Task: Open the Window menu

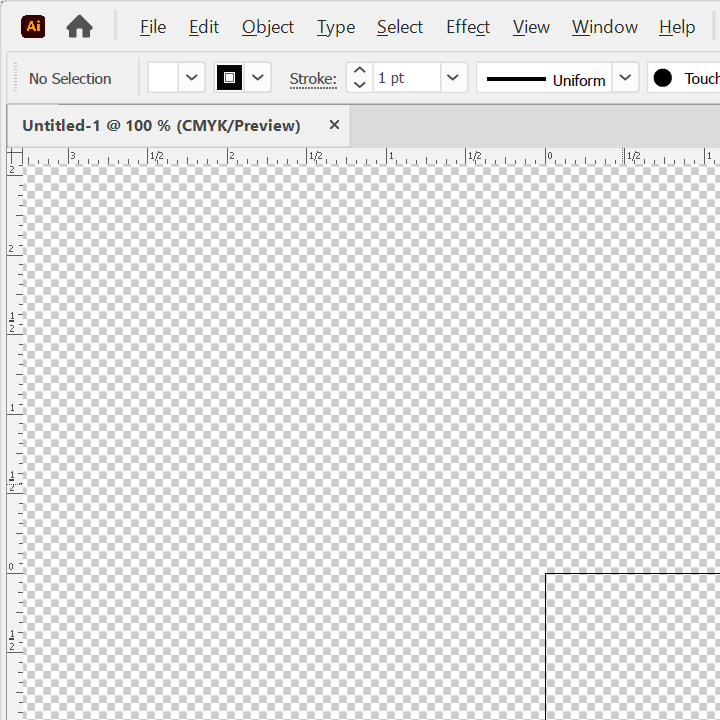Action: pyautogui.click(x=604, y=27)
